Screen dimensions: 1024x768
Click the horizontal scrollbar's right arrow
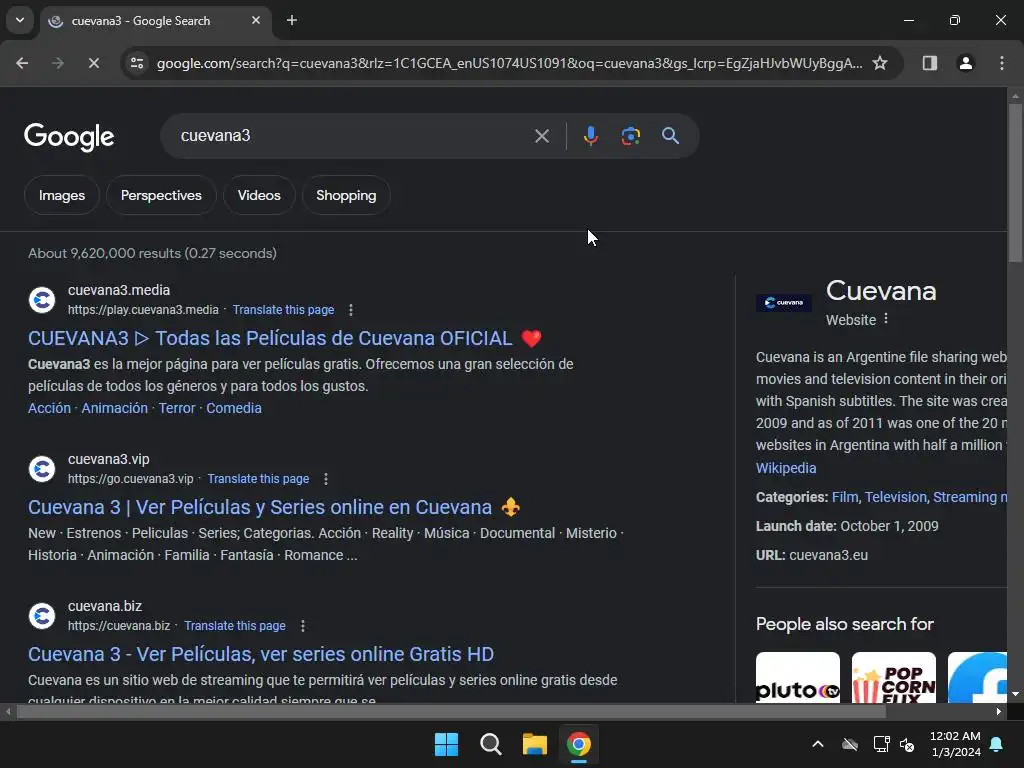point(999,711)
